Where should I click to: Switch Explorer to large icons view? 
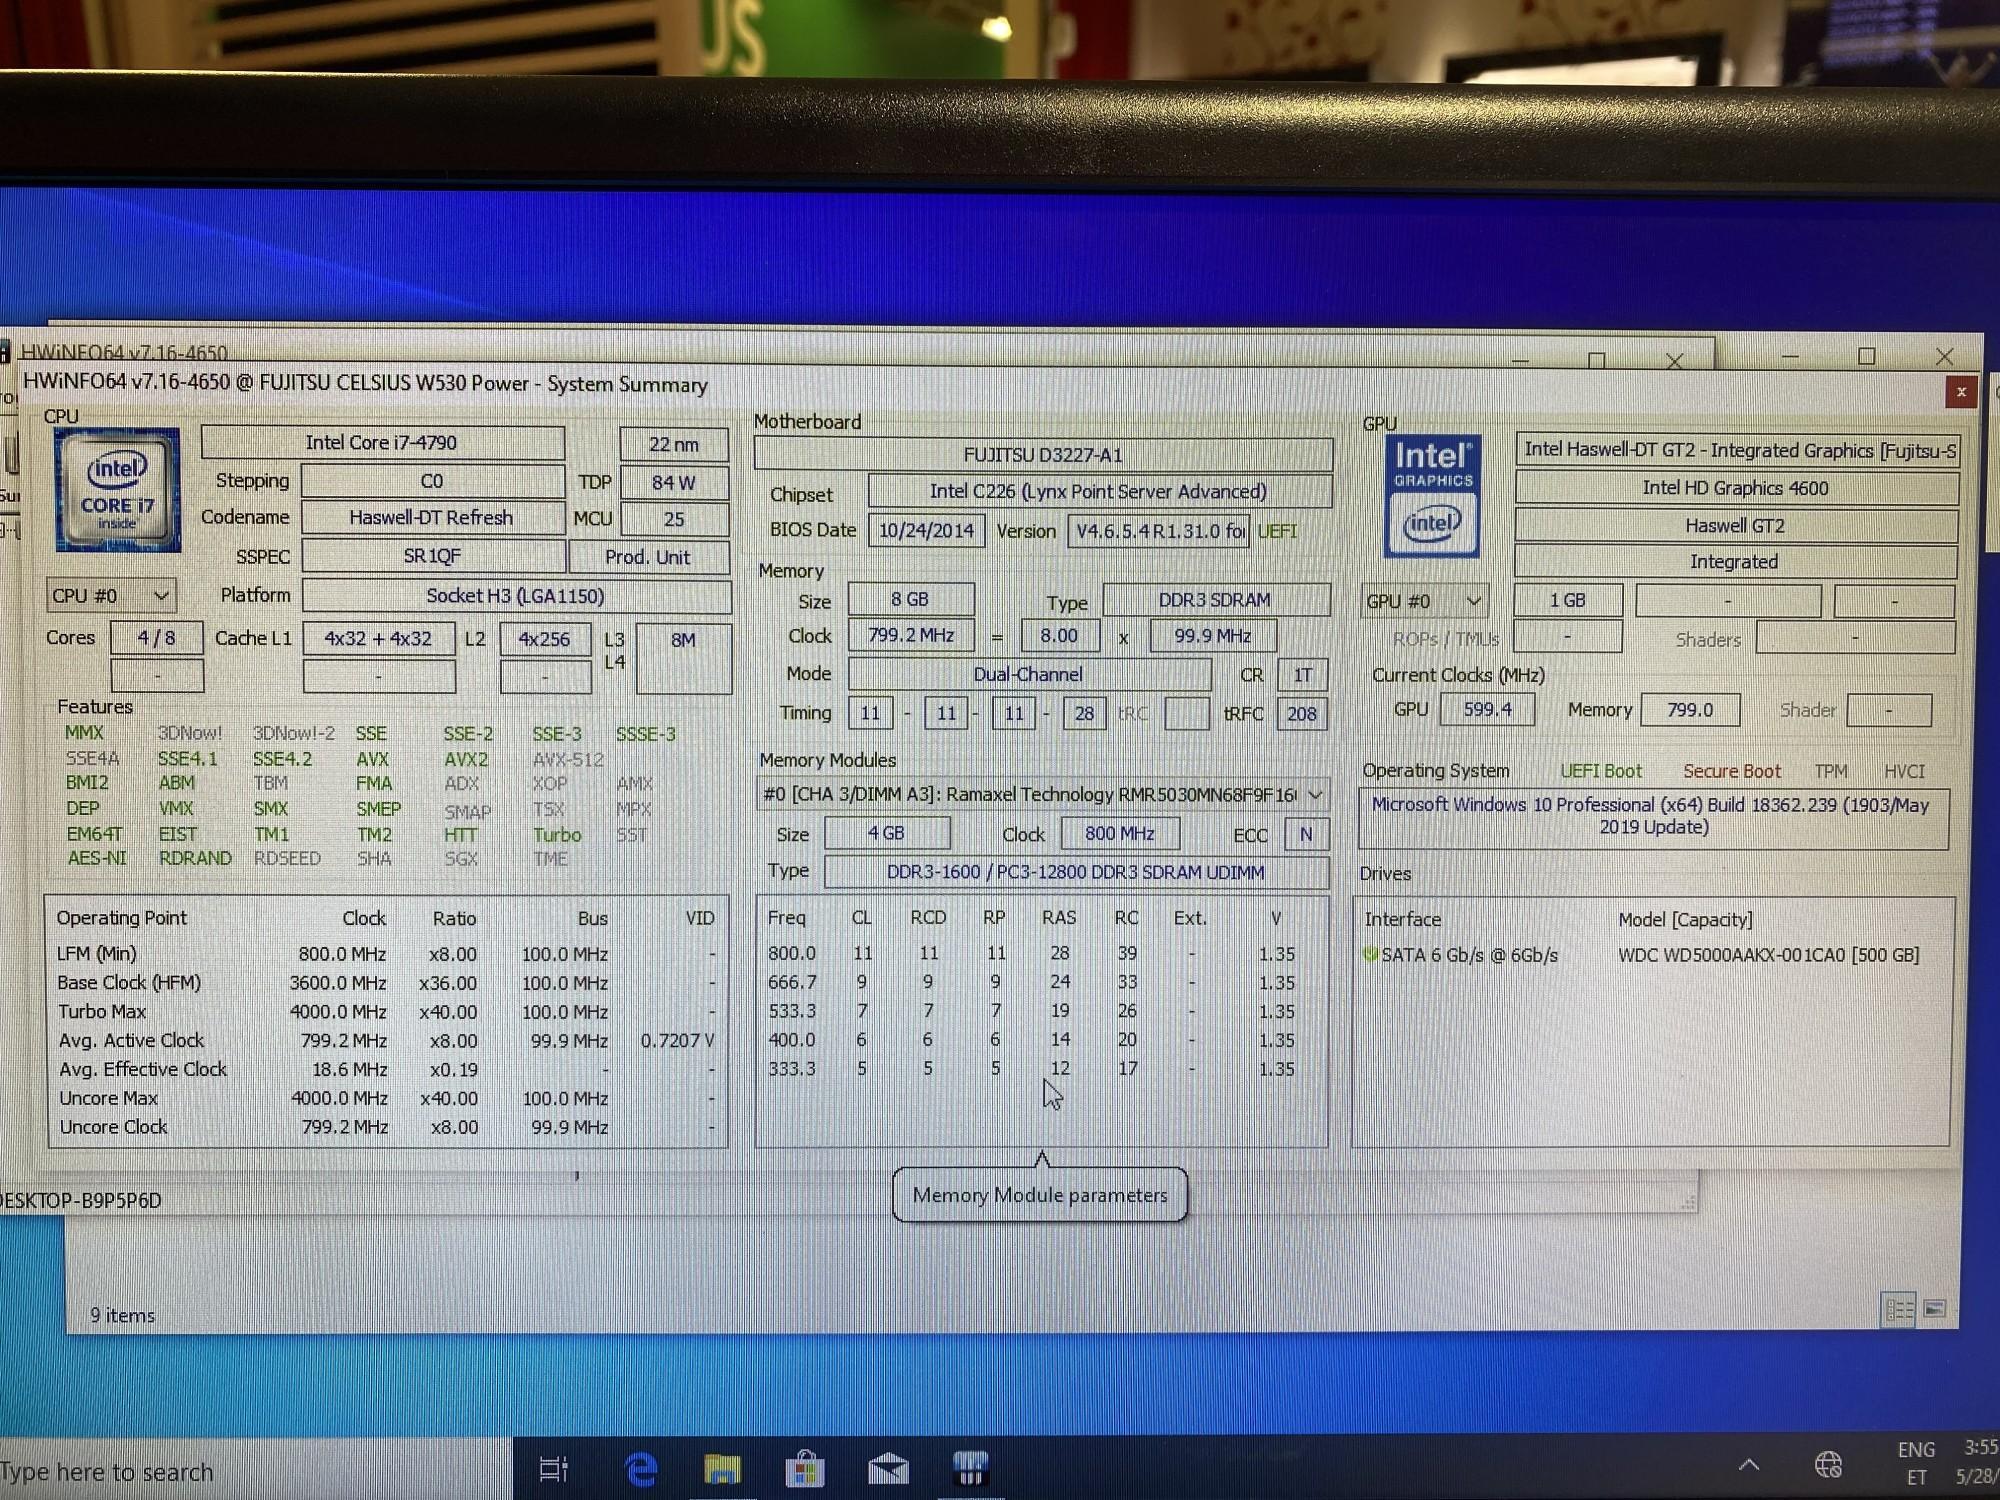pyautogui.click(x=1935, y=1309)
